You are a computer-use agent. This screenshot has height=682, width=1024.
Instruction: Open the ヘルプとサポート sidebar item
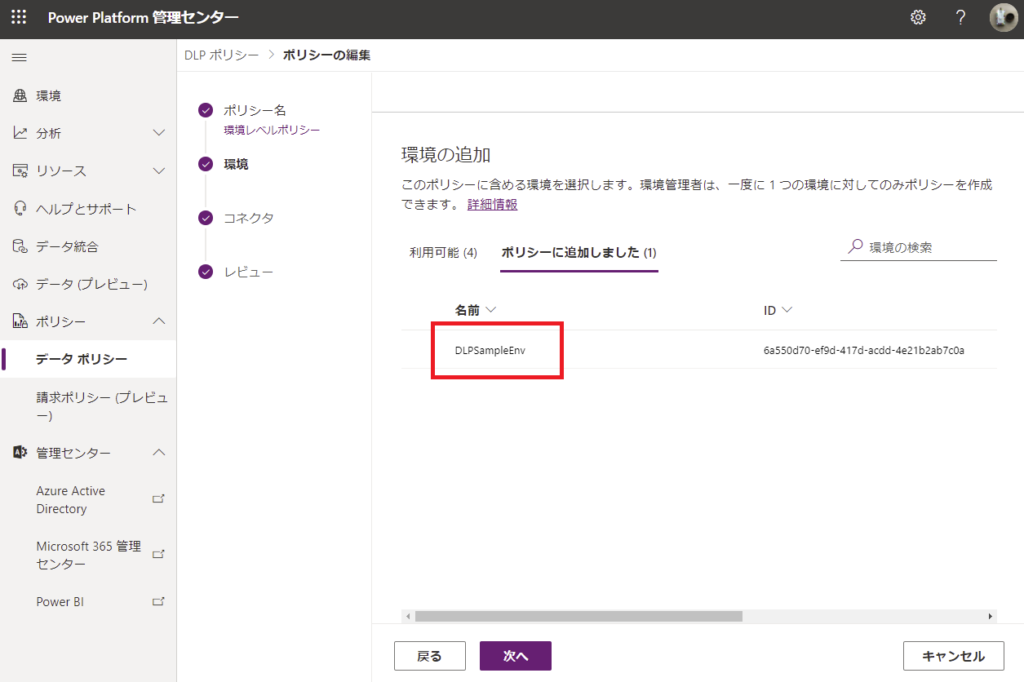pos(88,208)
